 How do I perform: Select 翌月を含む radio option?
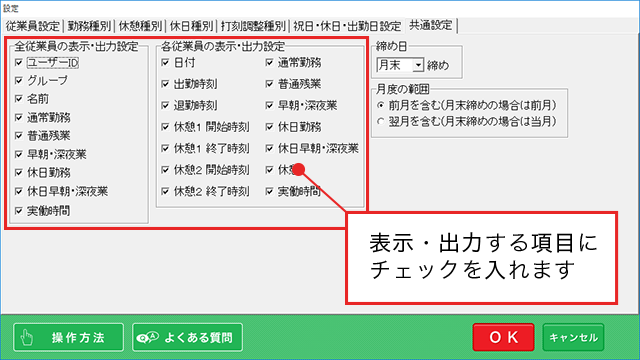381,121
